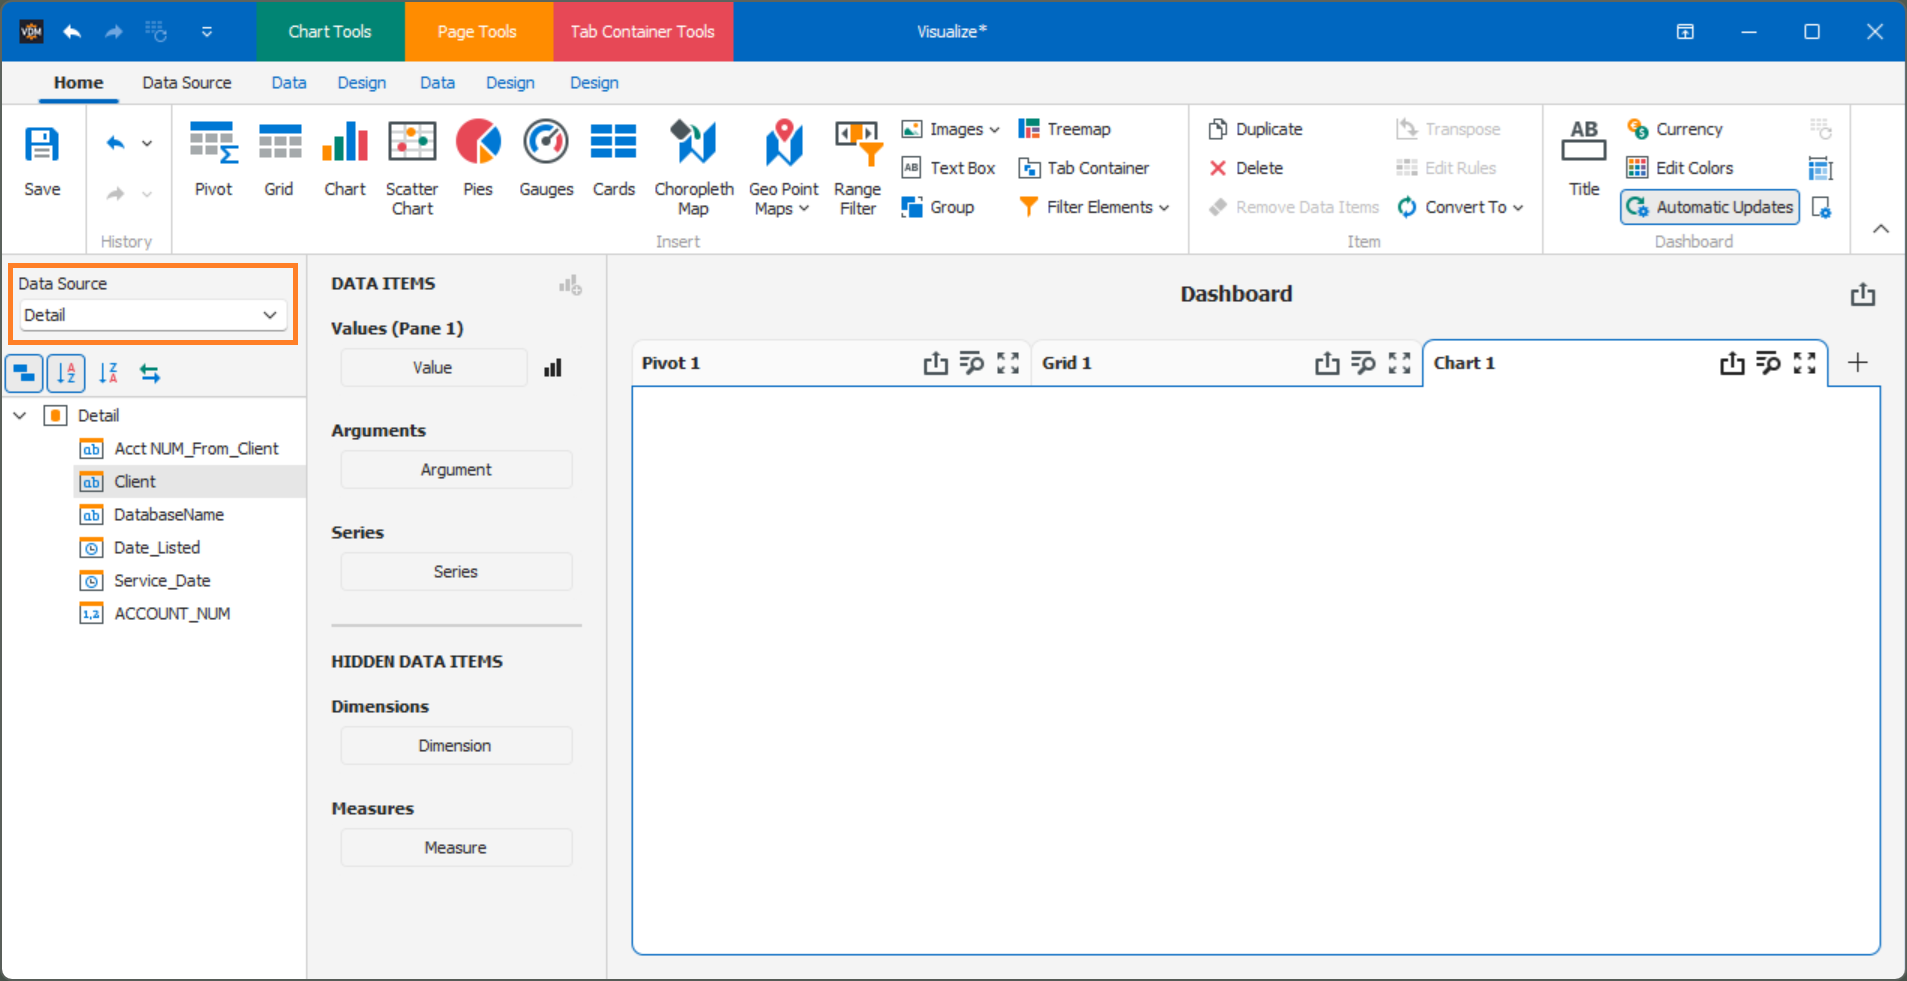Image resolution: width=1907 pixels, height=981 pixels.
Task: Enable Z-A sorting in the data source panel
Action: pos(108,372)
